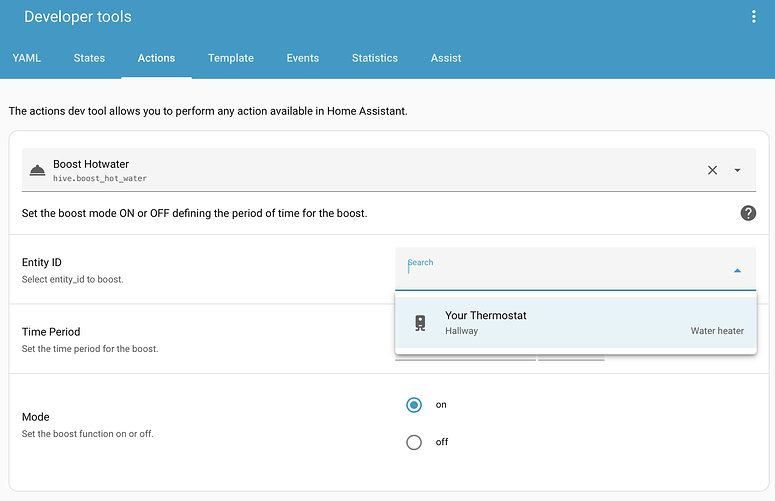This screenshot has width=775, height=501.
Task: Click the Time Period field label
Action: [x=51, y=332]
